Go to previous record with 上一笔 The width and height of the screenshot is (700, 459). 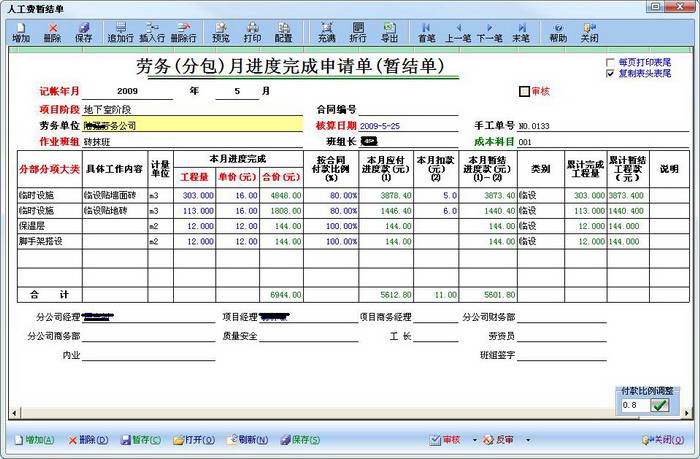(x=458, y=33)
